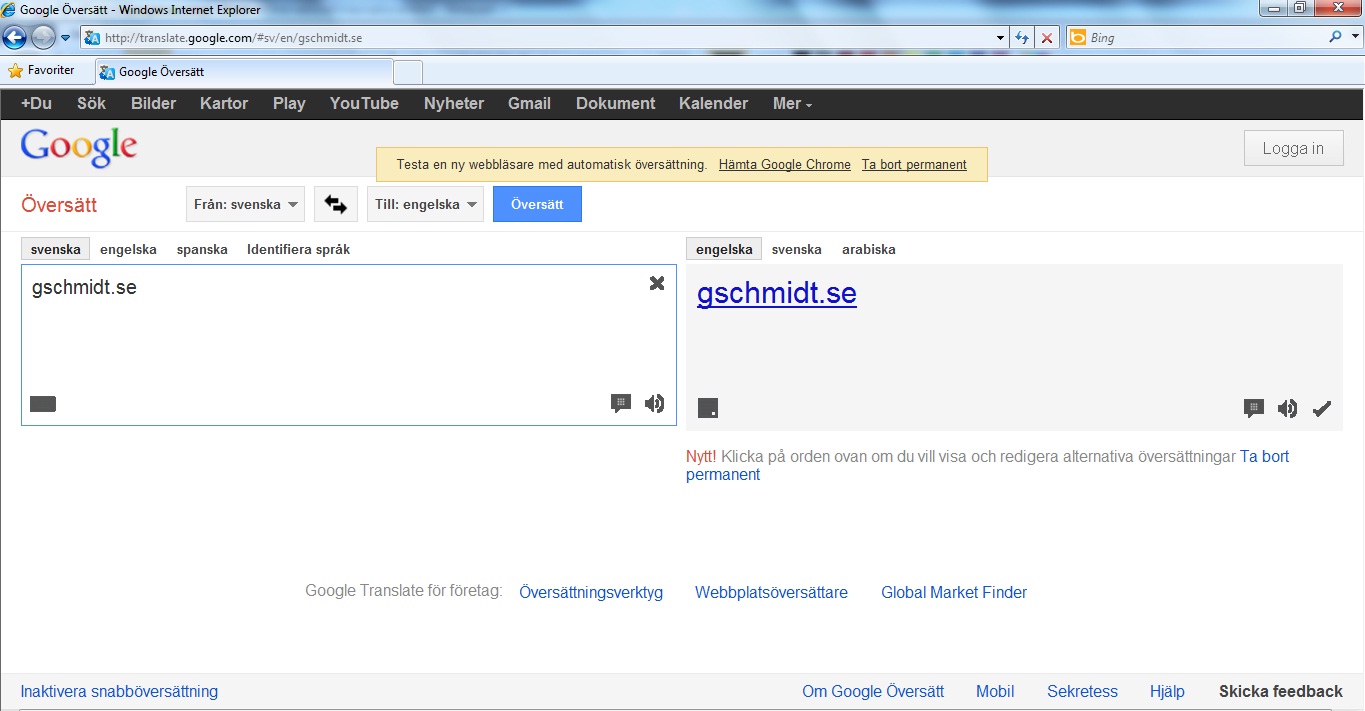Swap languages with the arrows button
Viewport: 1365px width, 711px height.
point(336,204)
